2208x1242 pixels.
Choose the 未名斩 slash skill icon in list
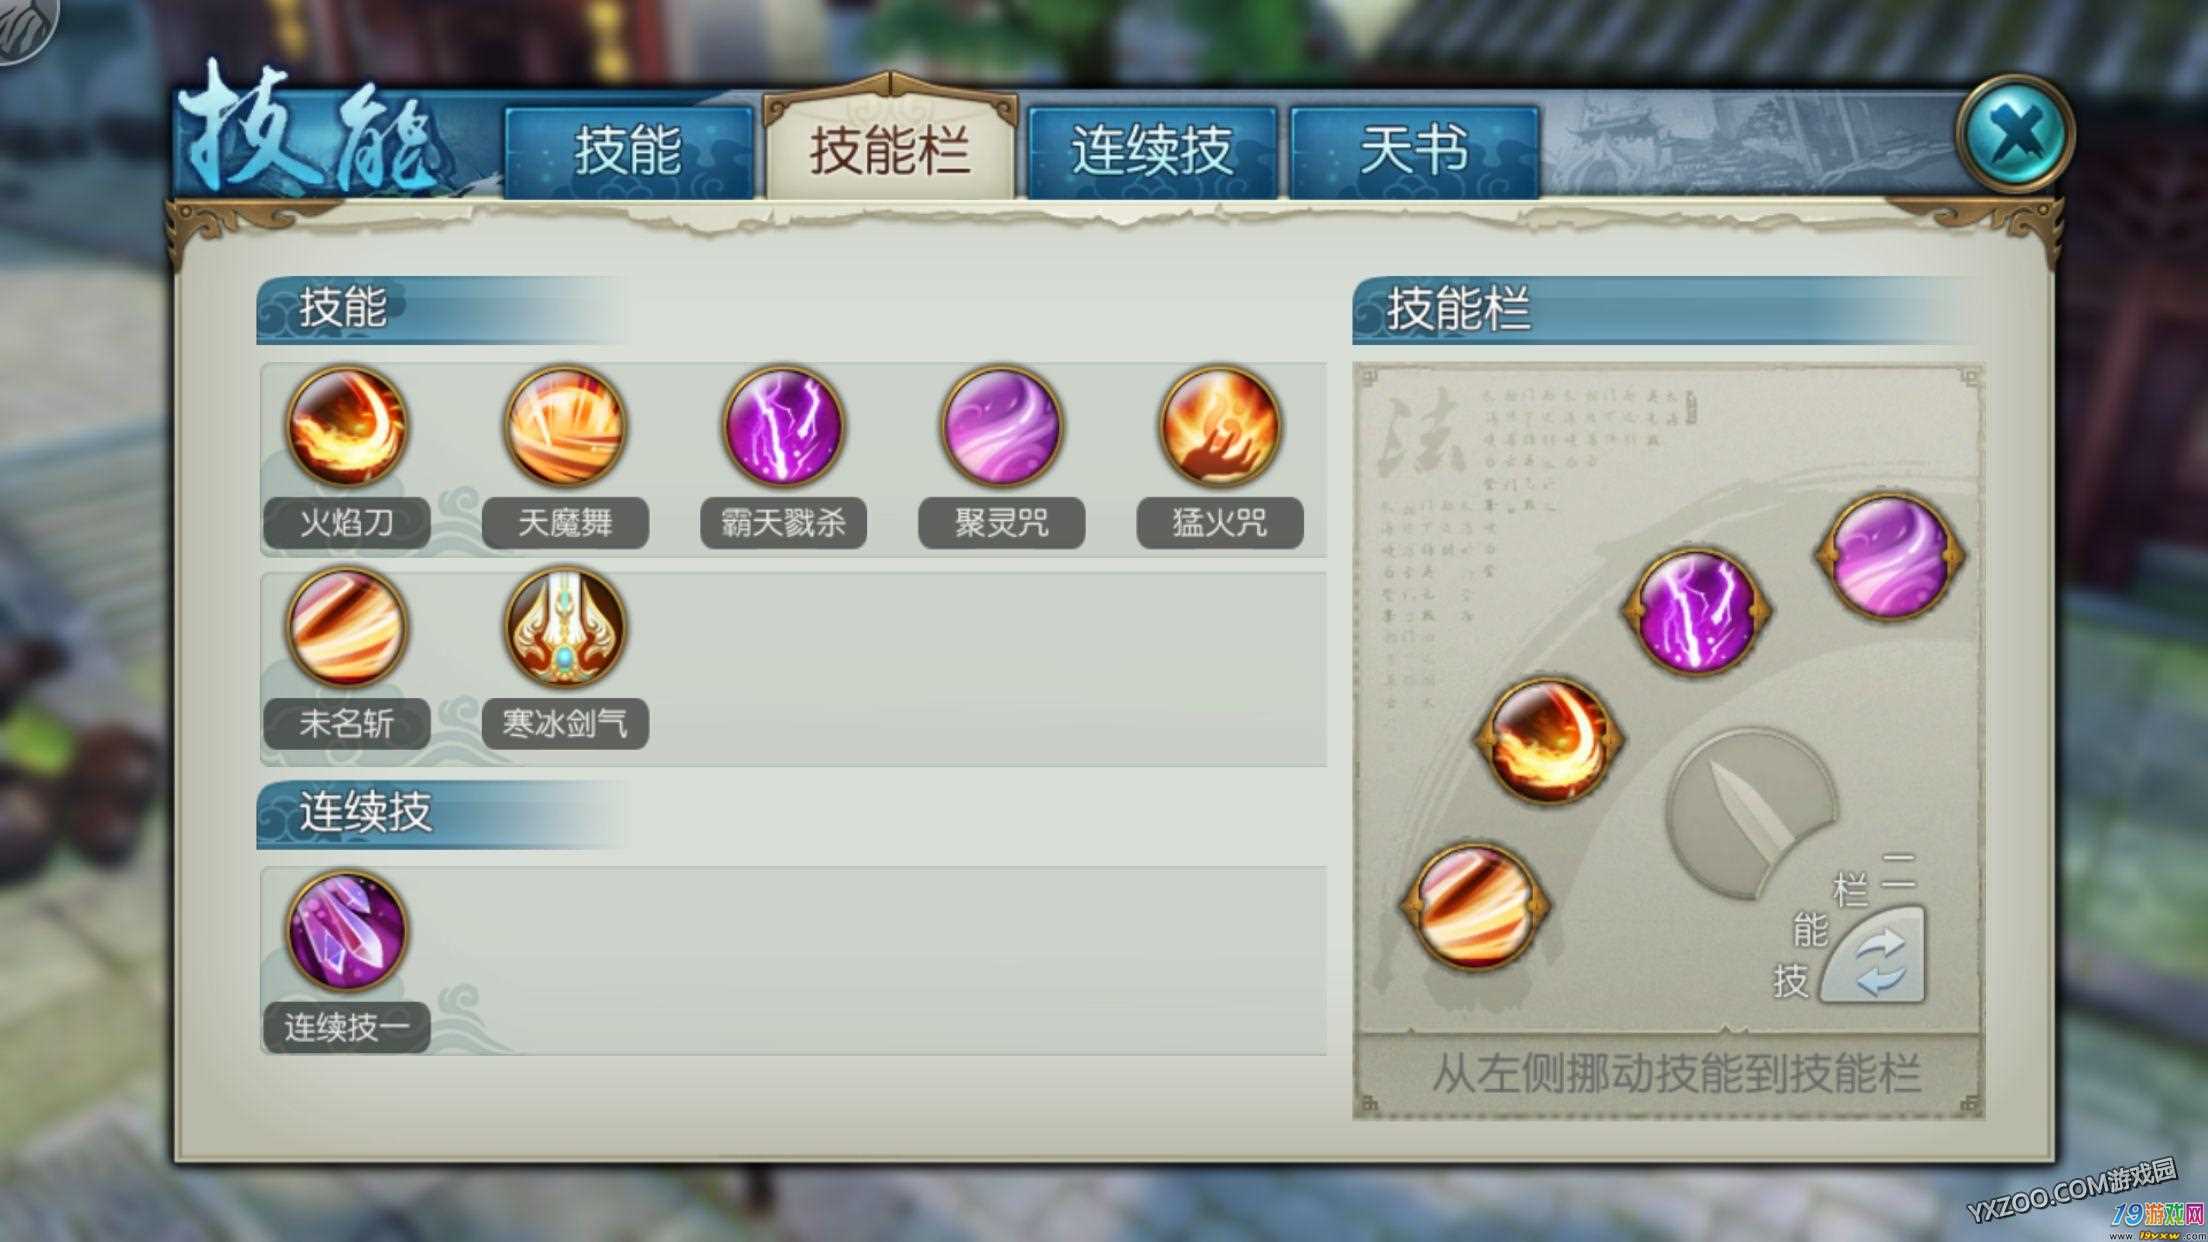click(347, 629)
